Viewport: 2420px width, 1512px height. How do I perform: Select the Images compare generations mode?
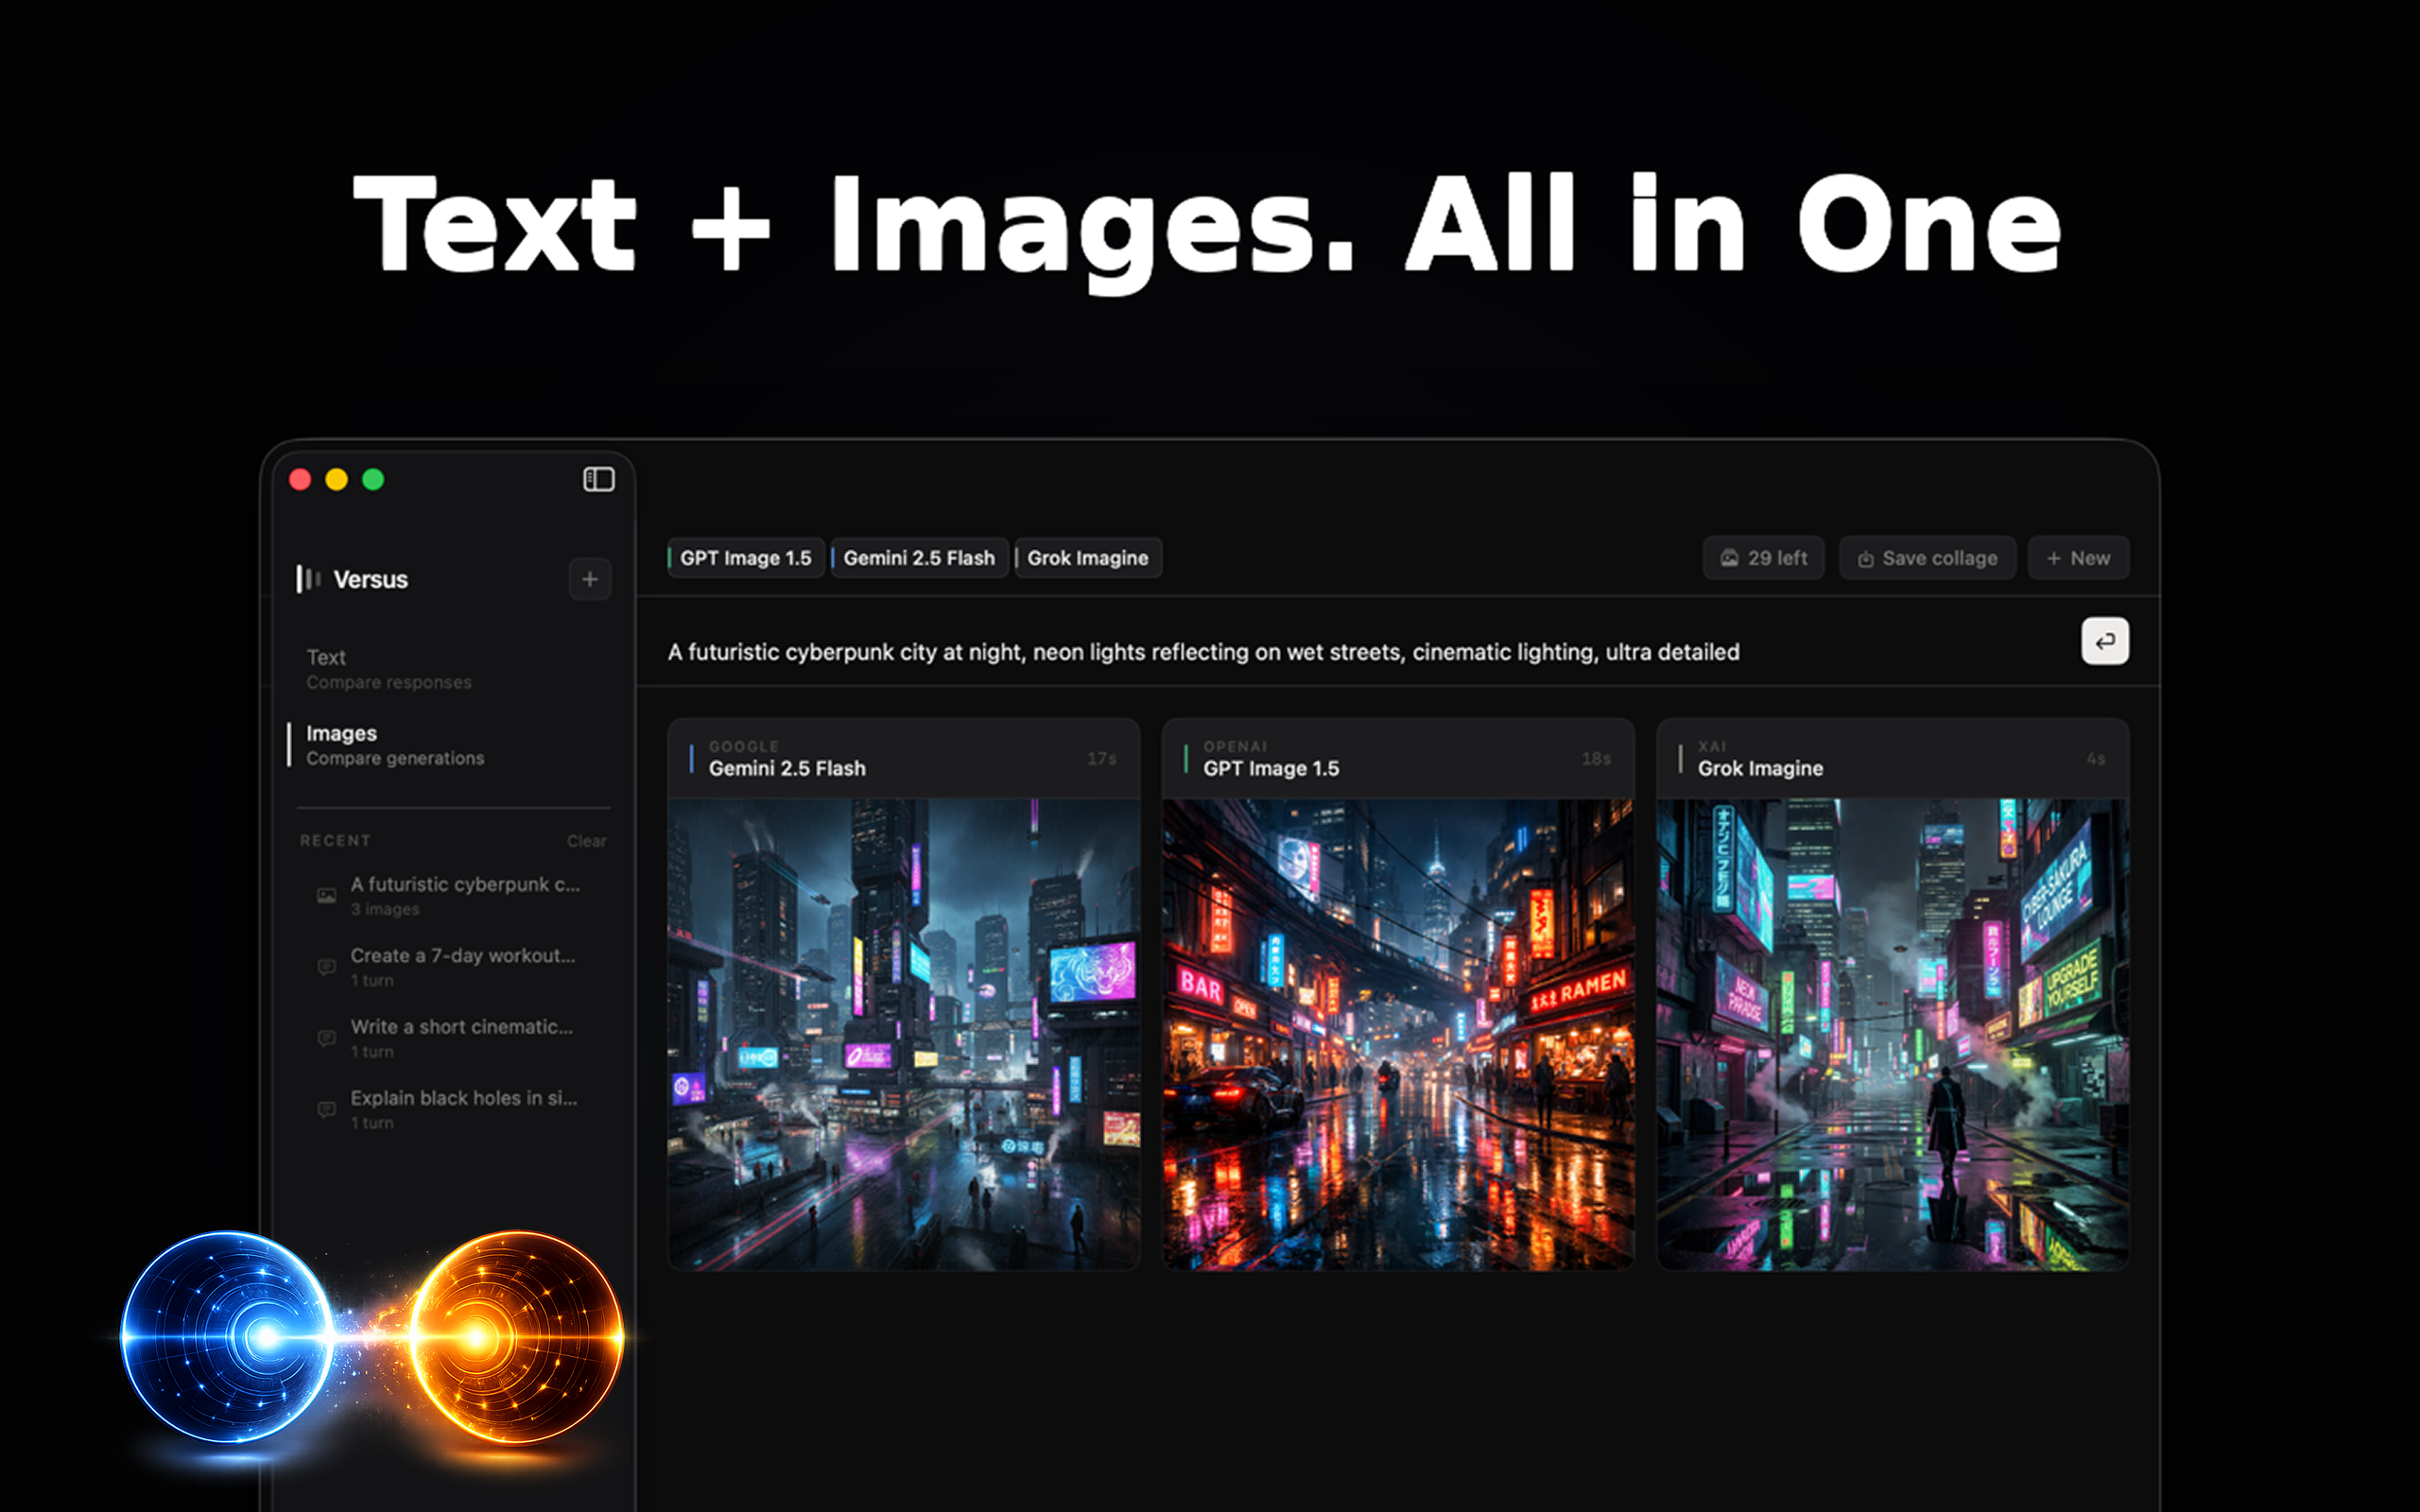coord(394,745)
